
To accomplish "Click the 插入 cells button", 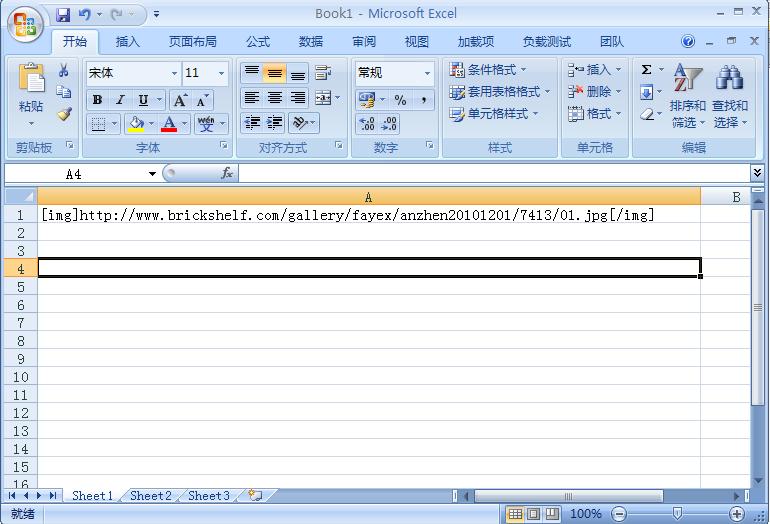I will tap(595, 70).
